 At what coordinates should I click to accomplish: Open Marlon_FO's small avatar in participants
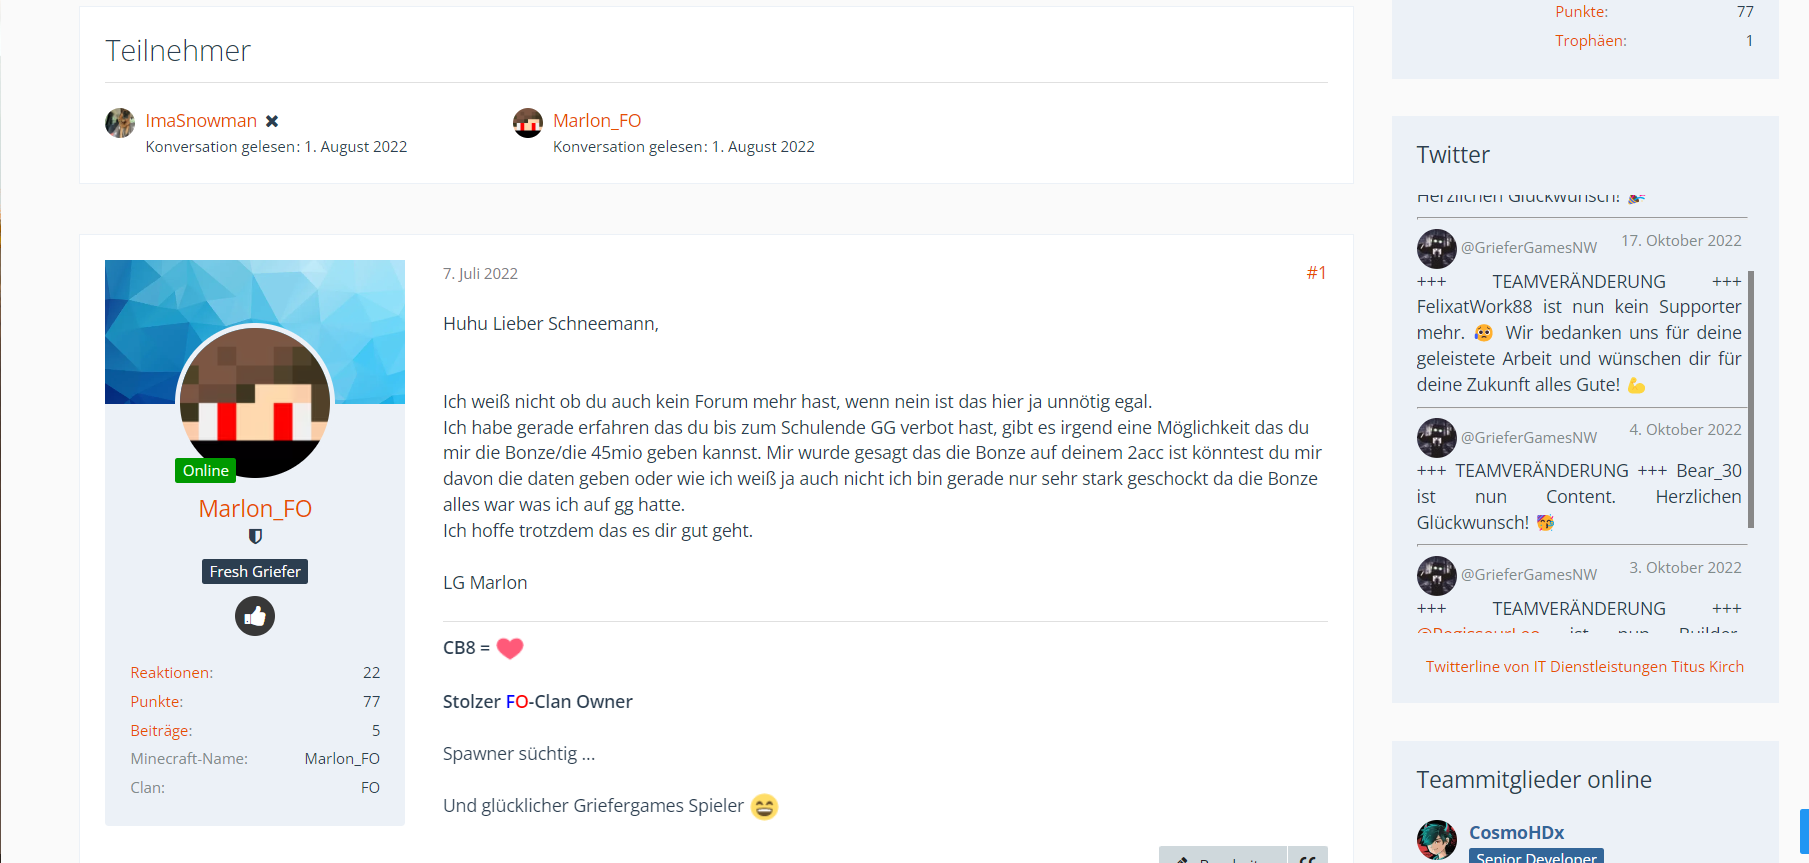528,123
